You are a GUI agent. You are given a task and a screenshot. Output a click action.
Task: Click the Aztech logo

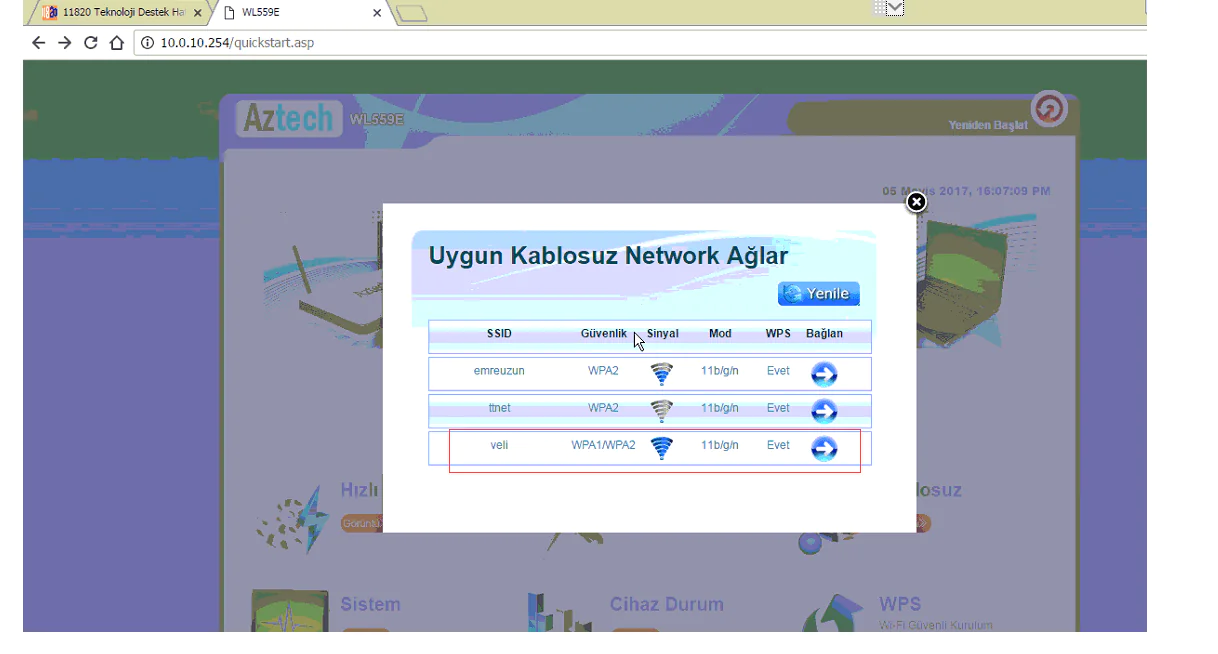point(290,118)
